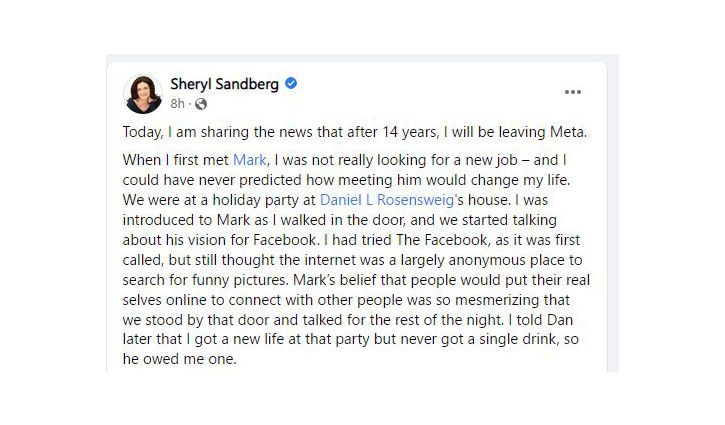Click the globe public audience icon
Screen dimensions: 725x425
click(x=201, y=103)
